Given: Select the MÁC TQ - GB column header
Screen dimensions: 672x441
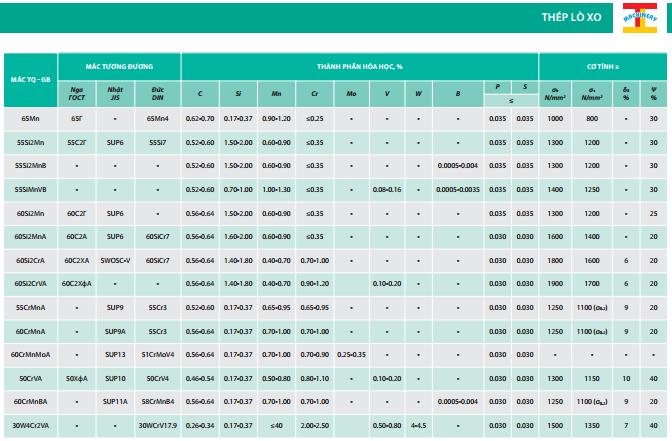Looking at the screenshot, I should click(30, 80).
